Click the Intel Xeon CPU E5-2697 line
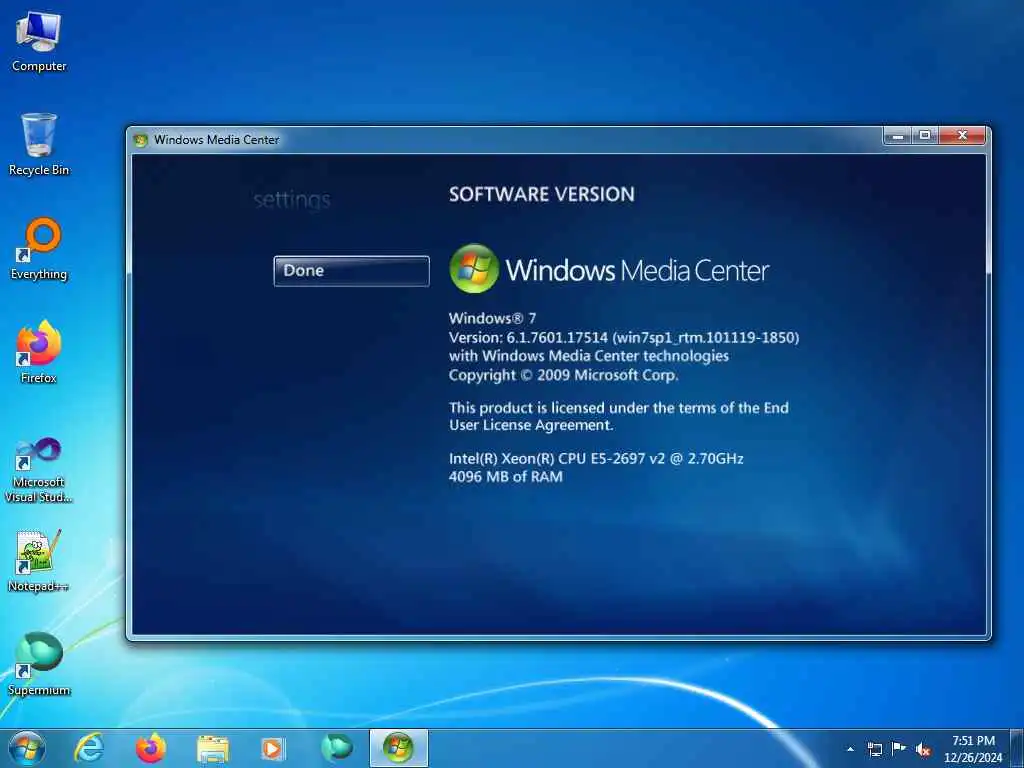The image size is (1024, 768). [596, 458]
